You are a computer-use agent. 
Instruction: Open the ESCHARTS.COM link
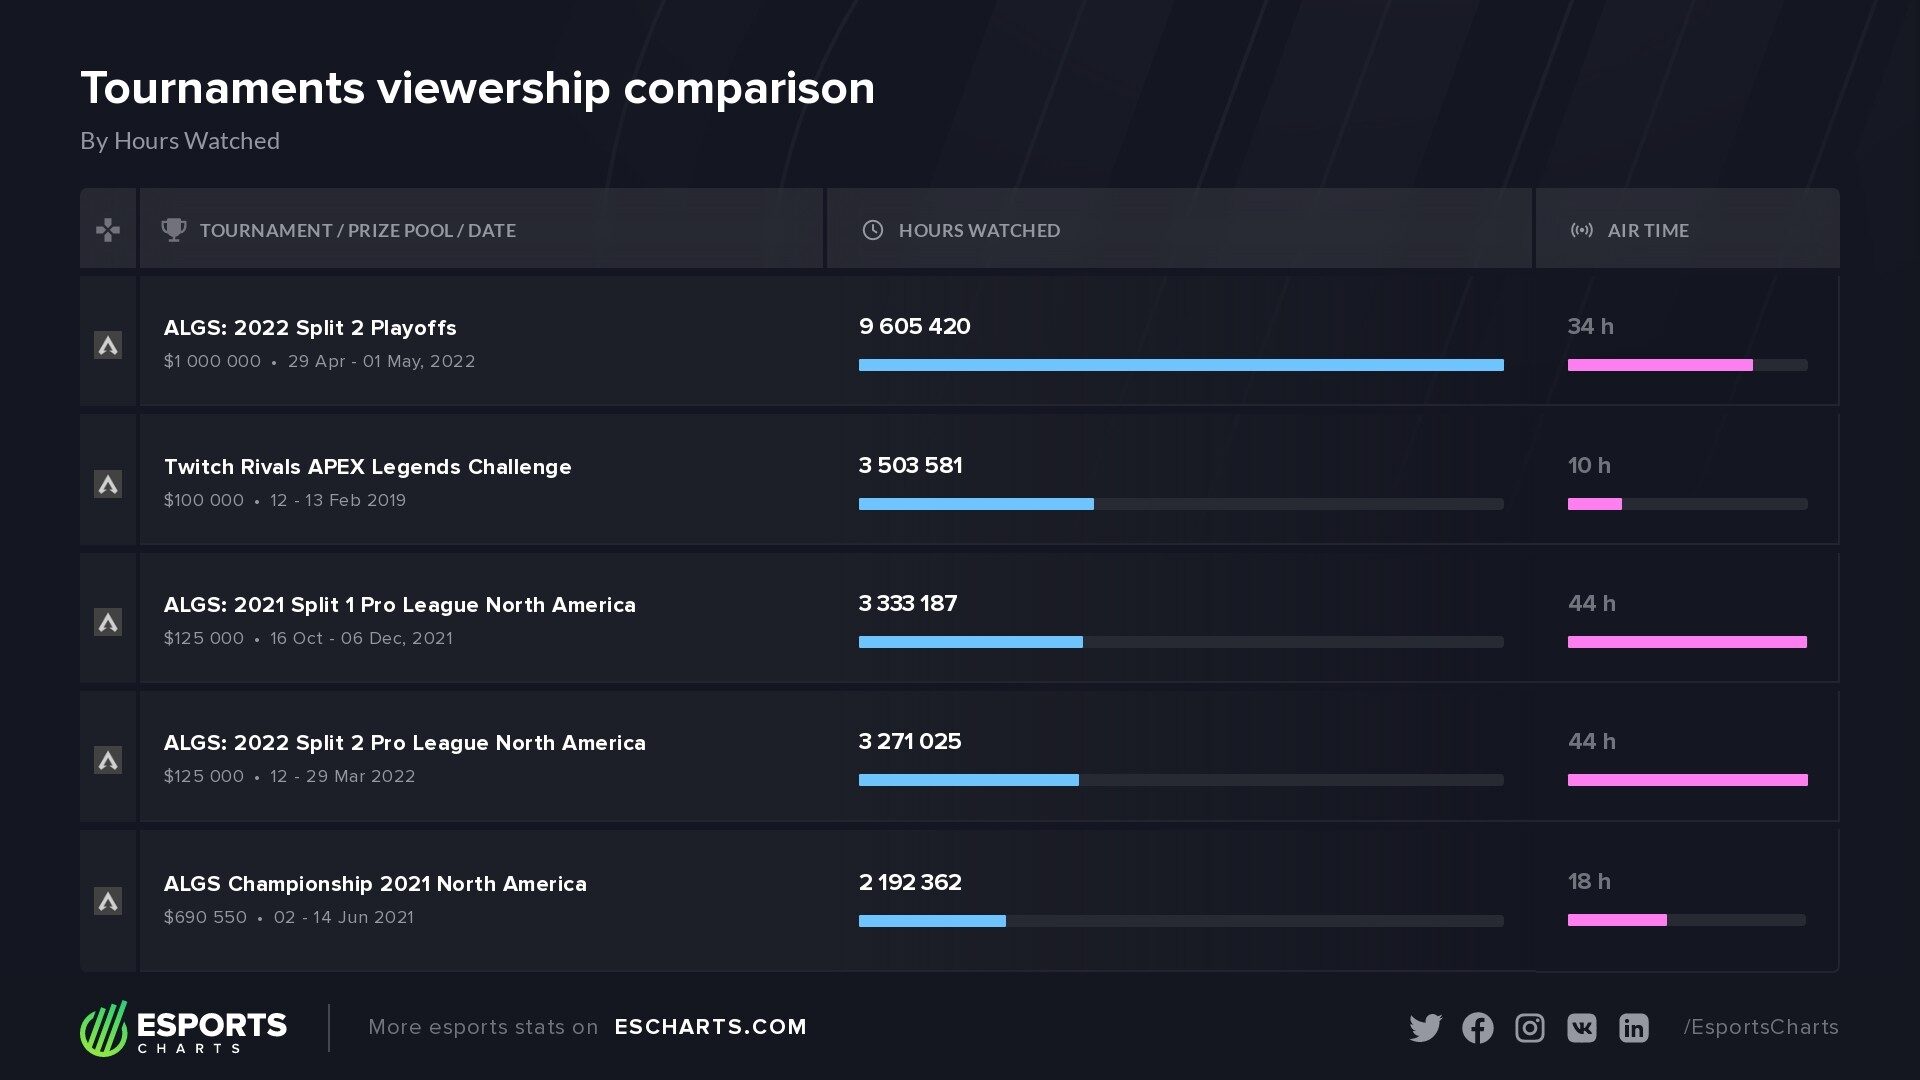[710, 1027]
